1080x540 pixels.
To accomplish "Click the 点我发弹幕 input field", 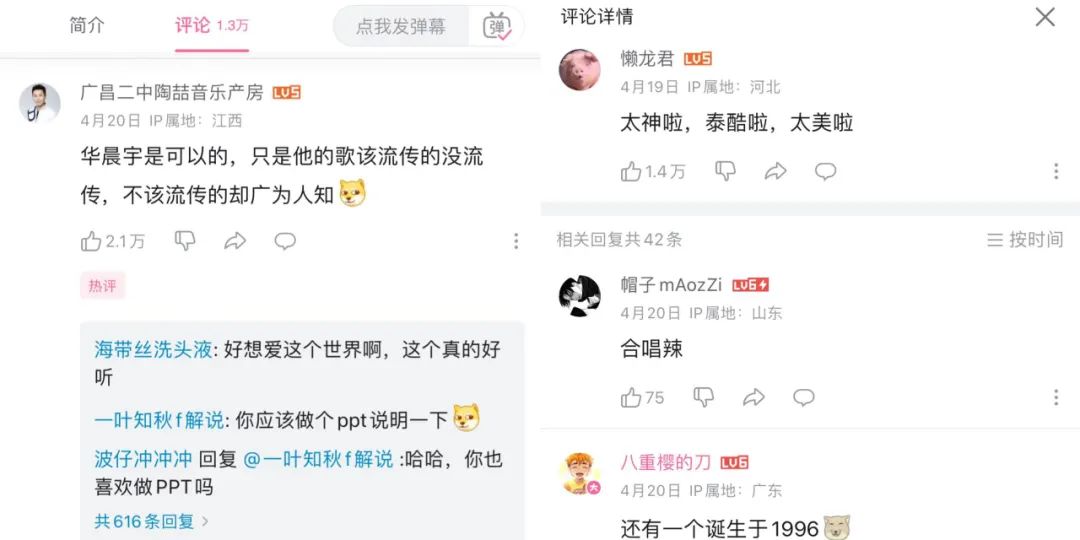I will click(401, 26).
